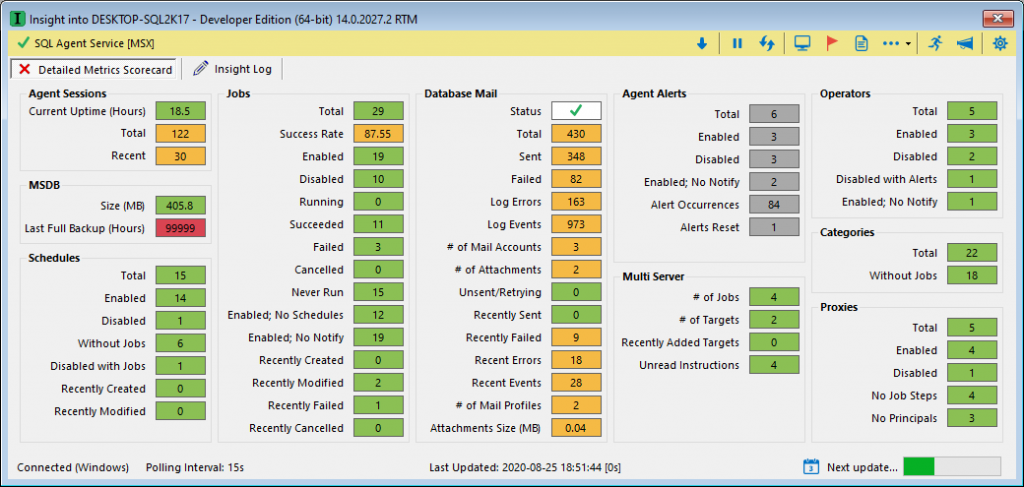The width and height of the screenshot is (1024, 487).
Task: Click Log Events value 973
Action: 576,224
